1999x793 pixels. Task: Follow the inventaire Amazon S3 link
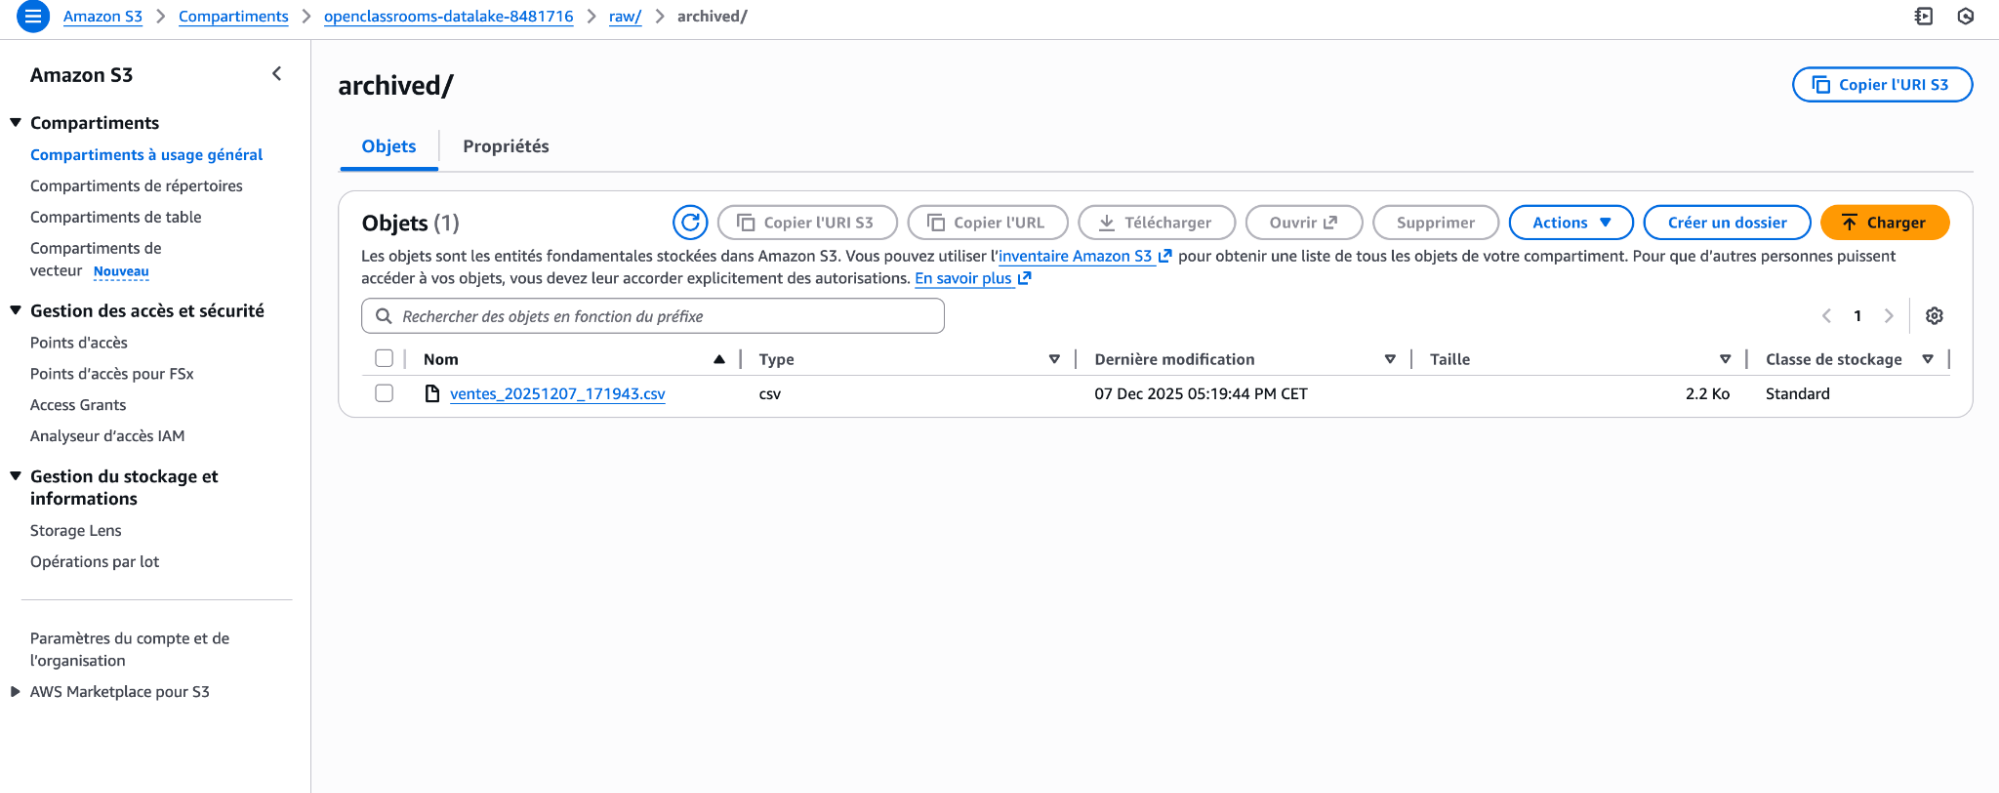click(x=1075, y=256)
